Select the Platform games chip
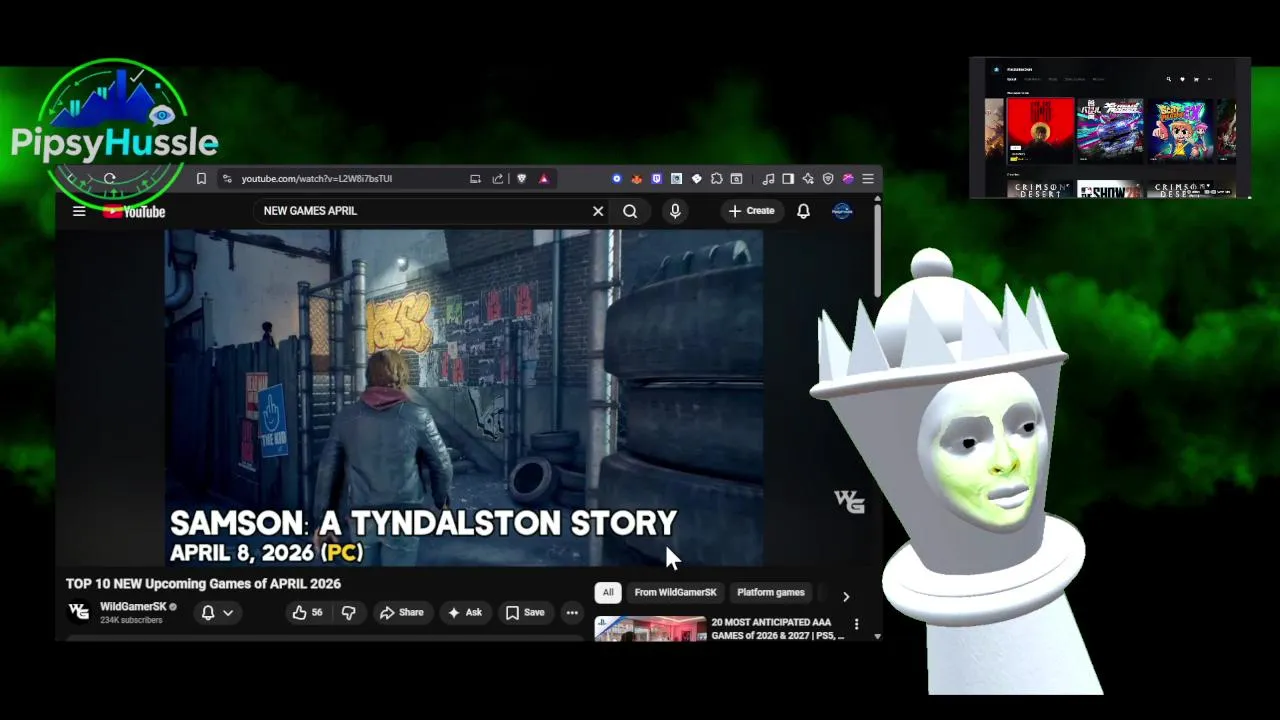The height and width of the screenshot is (720, 1280). (x=771, y=593)
